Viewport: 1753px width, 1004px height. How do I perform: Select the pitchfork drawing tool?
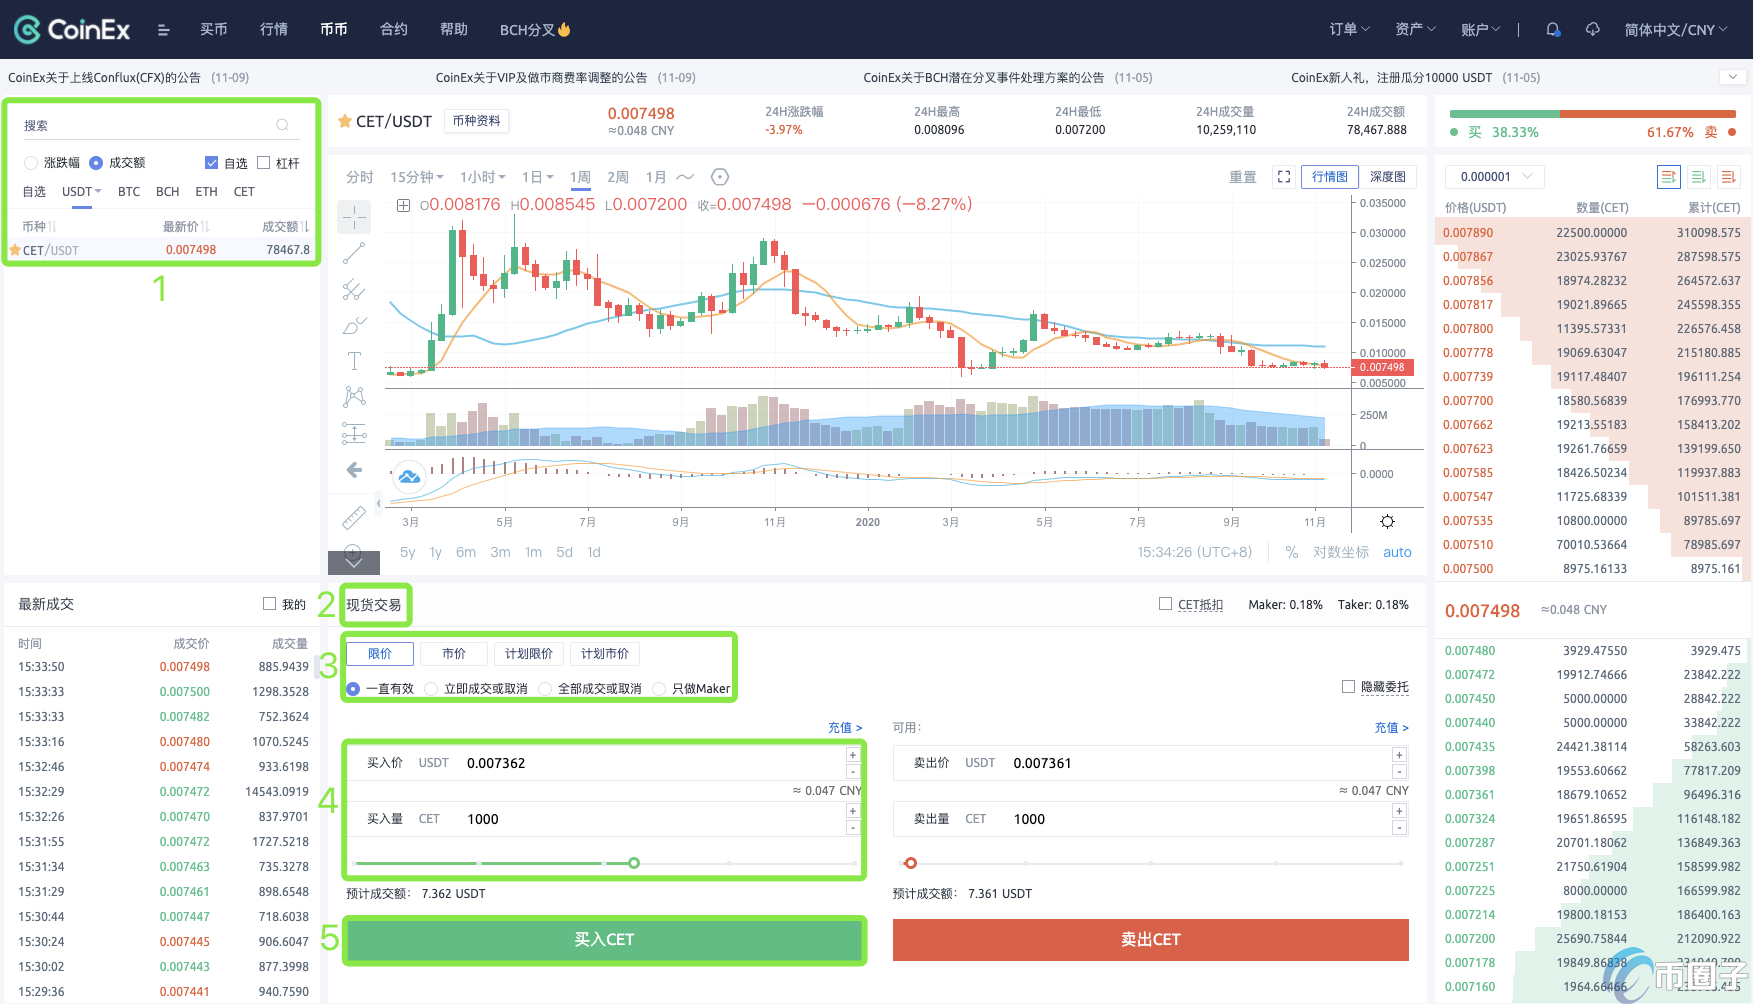(x=354, y=289)
